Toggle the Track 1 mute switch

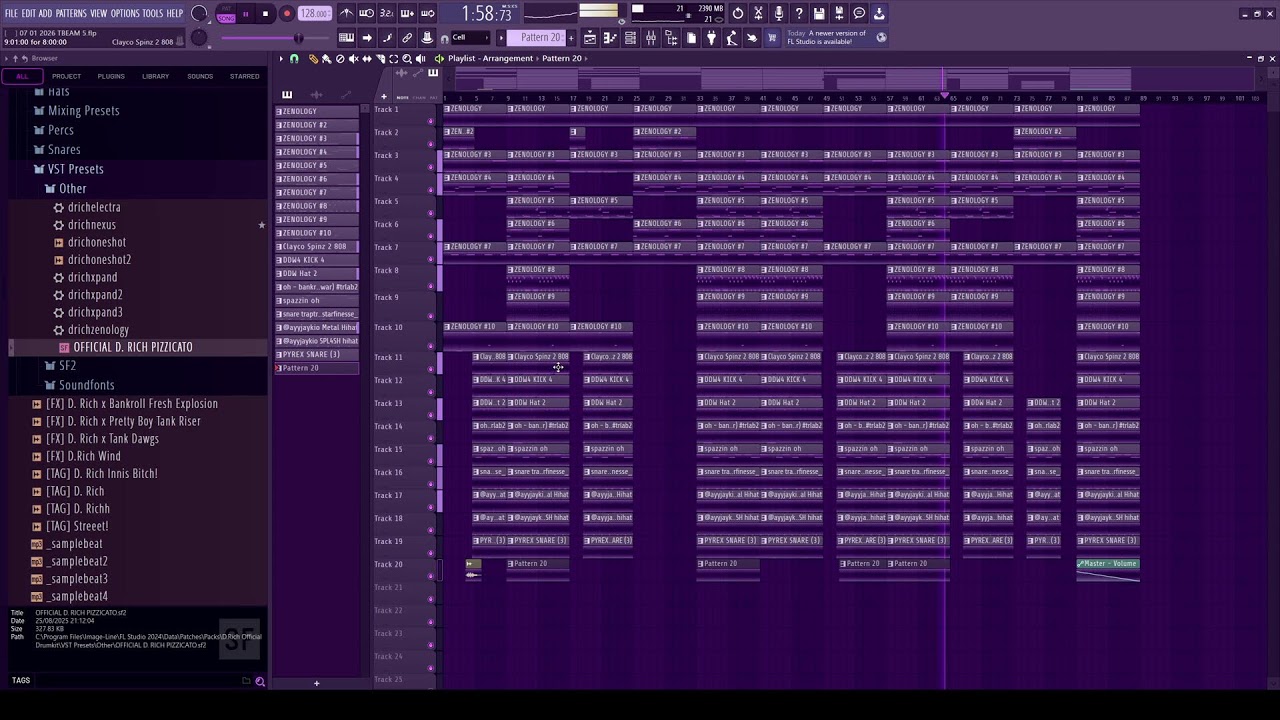(431, 120)
